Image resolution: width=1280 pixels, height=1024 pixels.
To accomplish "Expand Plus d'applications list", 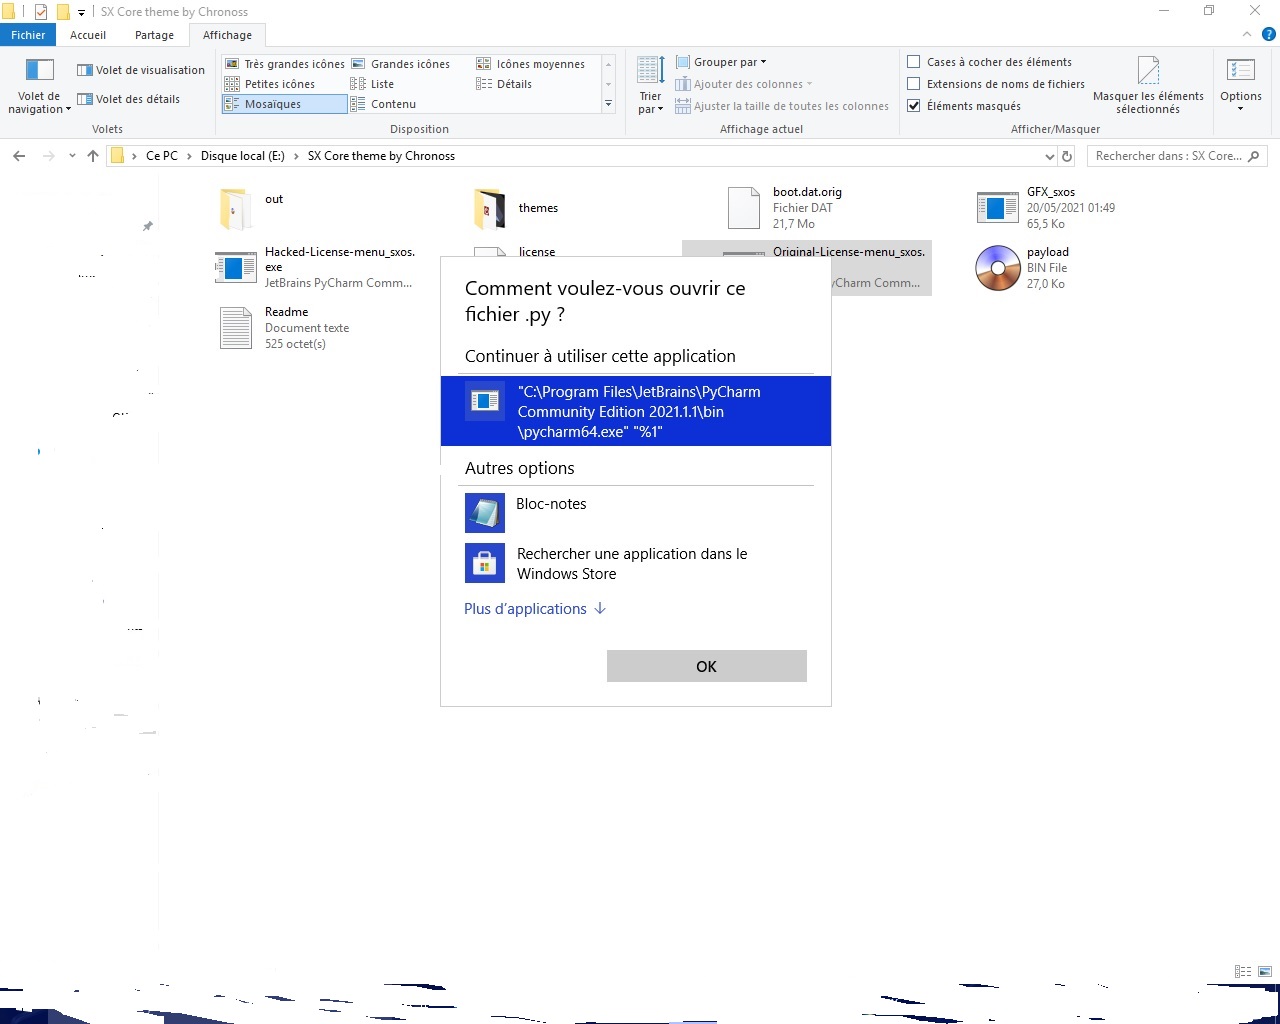I will [535, 609].
